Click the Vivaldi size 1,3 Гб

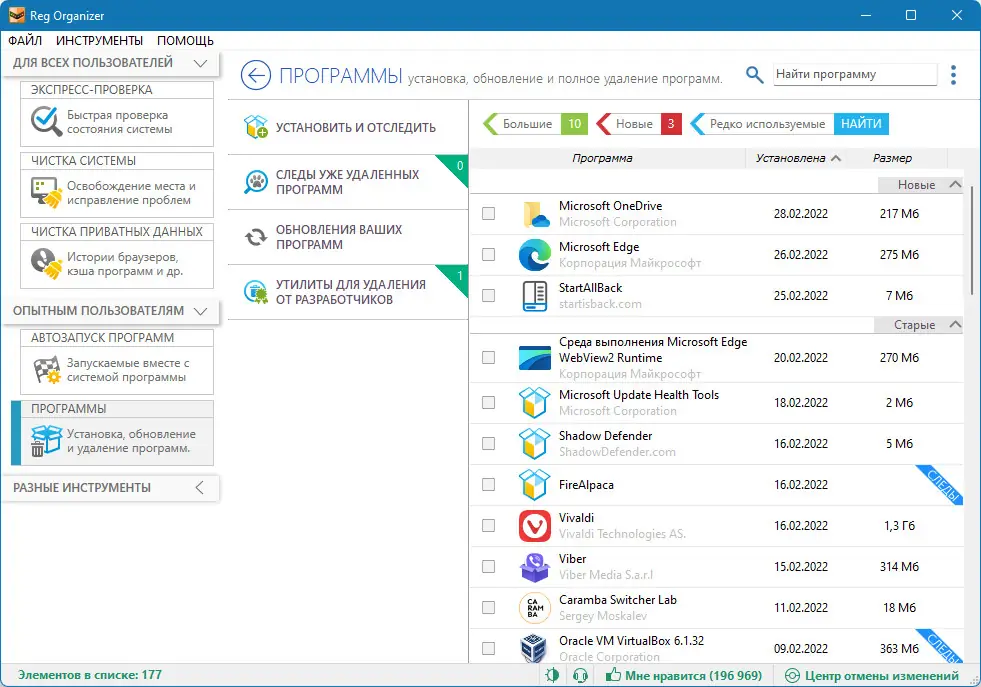(x=899, y=526)
